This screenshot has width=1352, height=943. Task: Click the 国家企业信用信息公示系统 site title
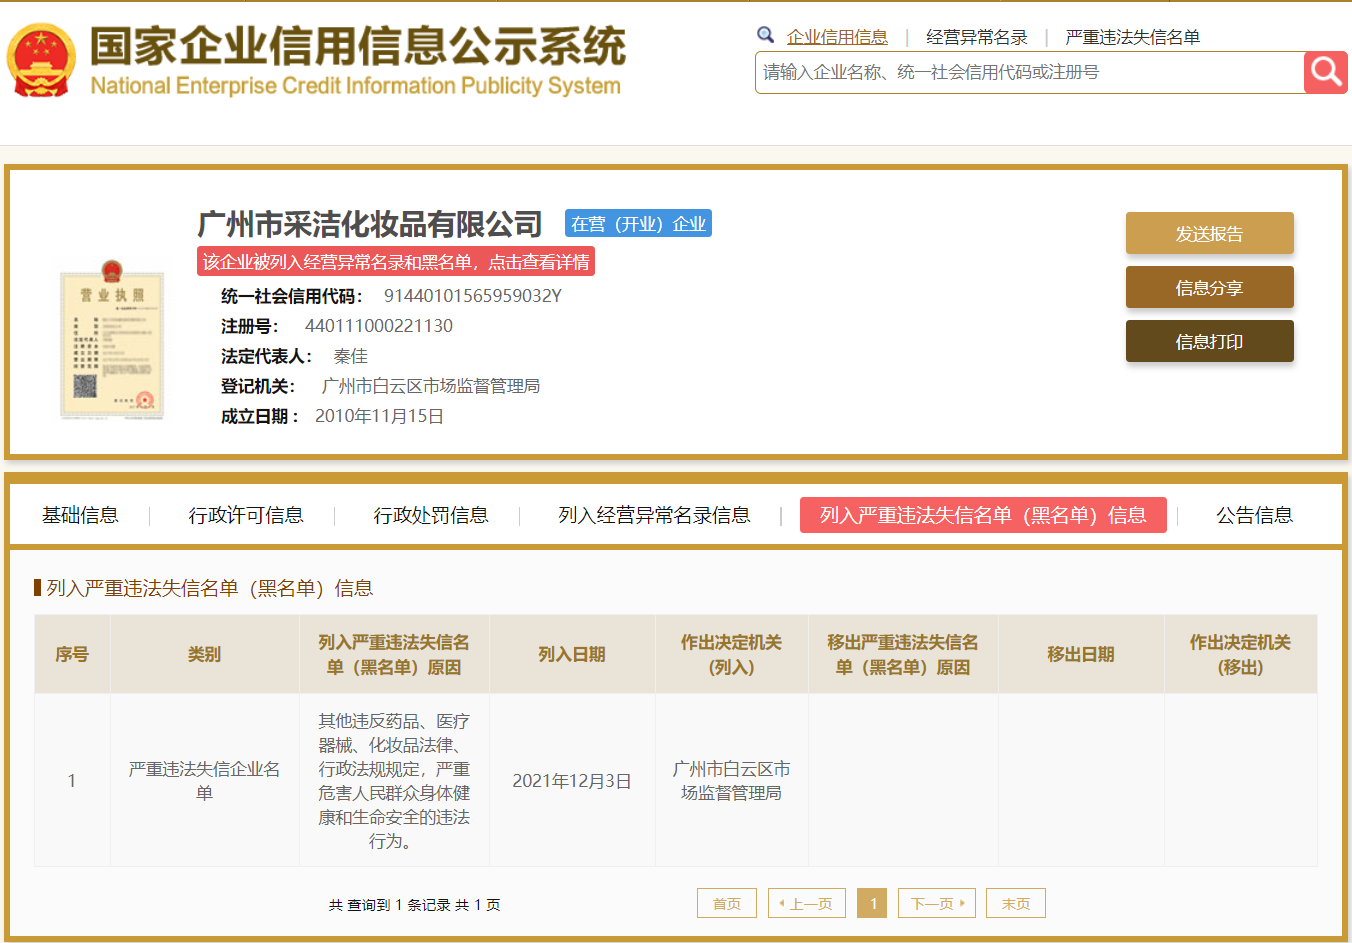[x=358, y=46]
